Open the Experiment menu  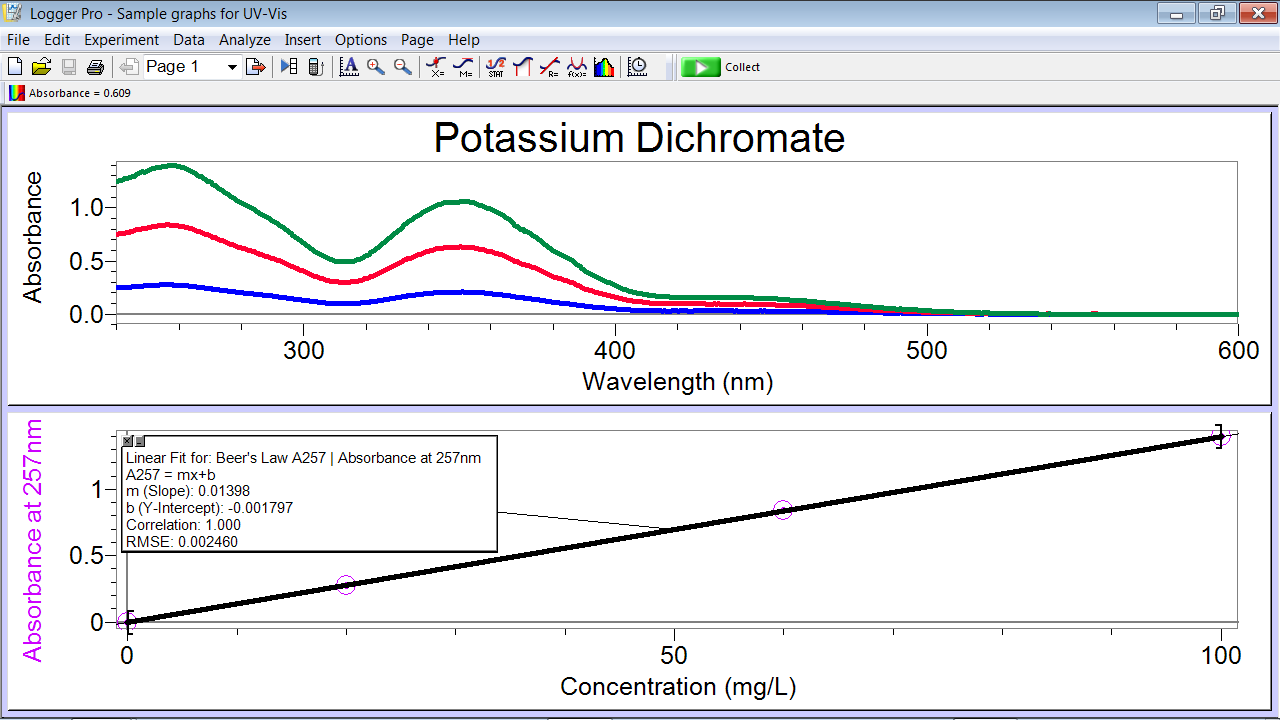tap(121, 40)
